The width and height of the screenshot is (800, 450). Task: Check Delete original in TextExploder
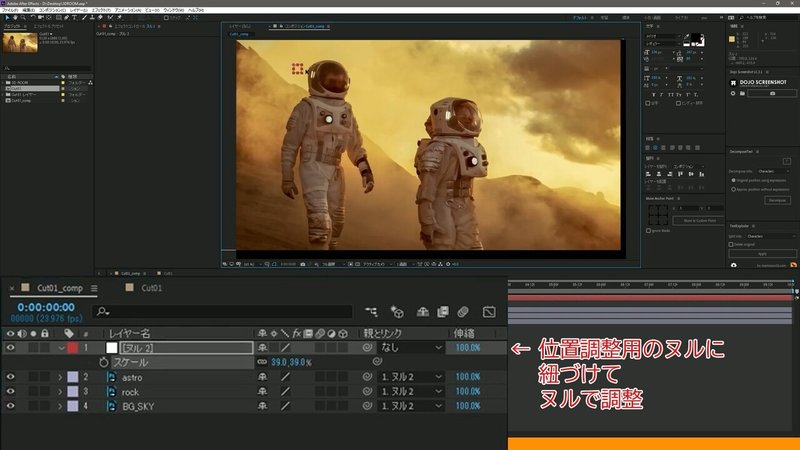point(731,244)
